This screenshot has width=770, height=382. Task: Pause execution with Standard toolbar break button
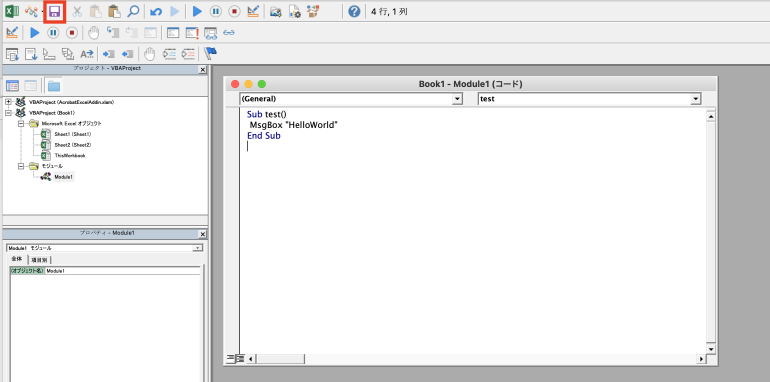click(216, 11)
